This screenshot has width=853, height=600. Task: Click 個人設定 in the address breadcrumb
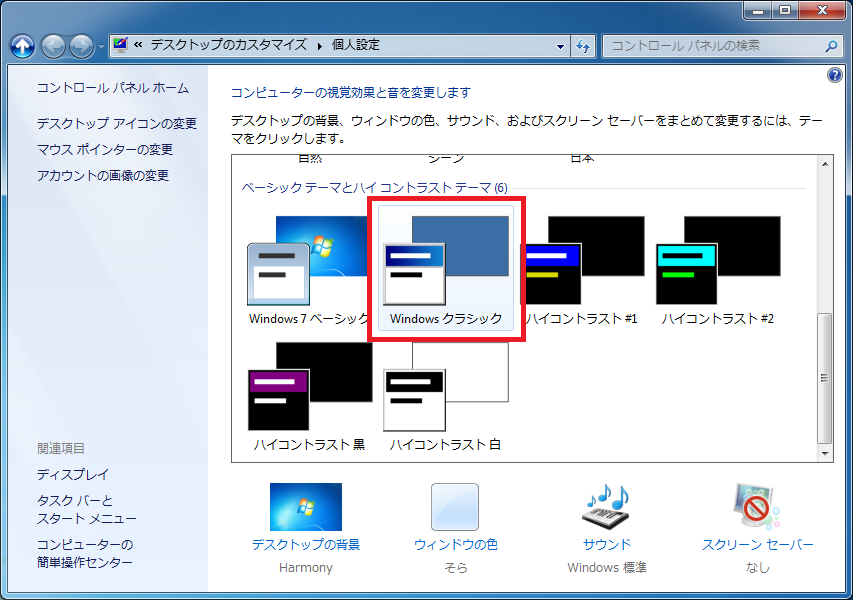point(356,45)
